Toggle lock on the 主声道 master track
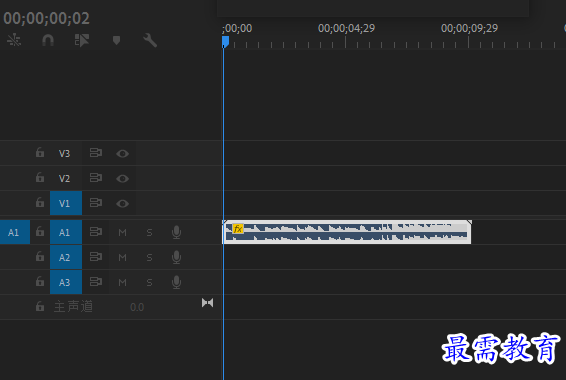Viewport: 566px width, 380px height. tap(40, 306)
